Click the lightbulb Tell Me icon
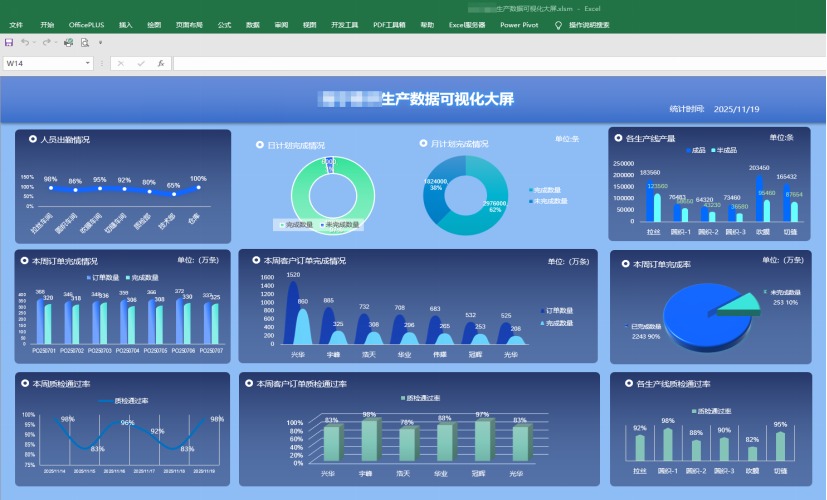 point(558,24)
